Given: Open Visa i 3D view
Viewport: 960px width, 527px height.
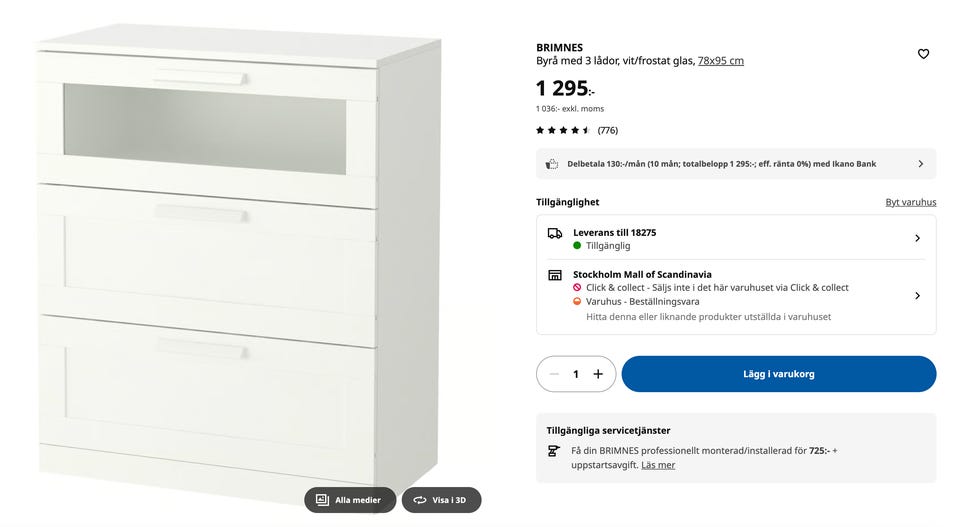Looking at the screenshot, I should coord(442,500).
